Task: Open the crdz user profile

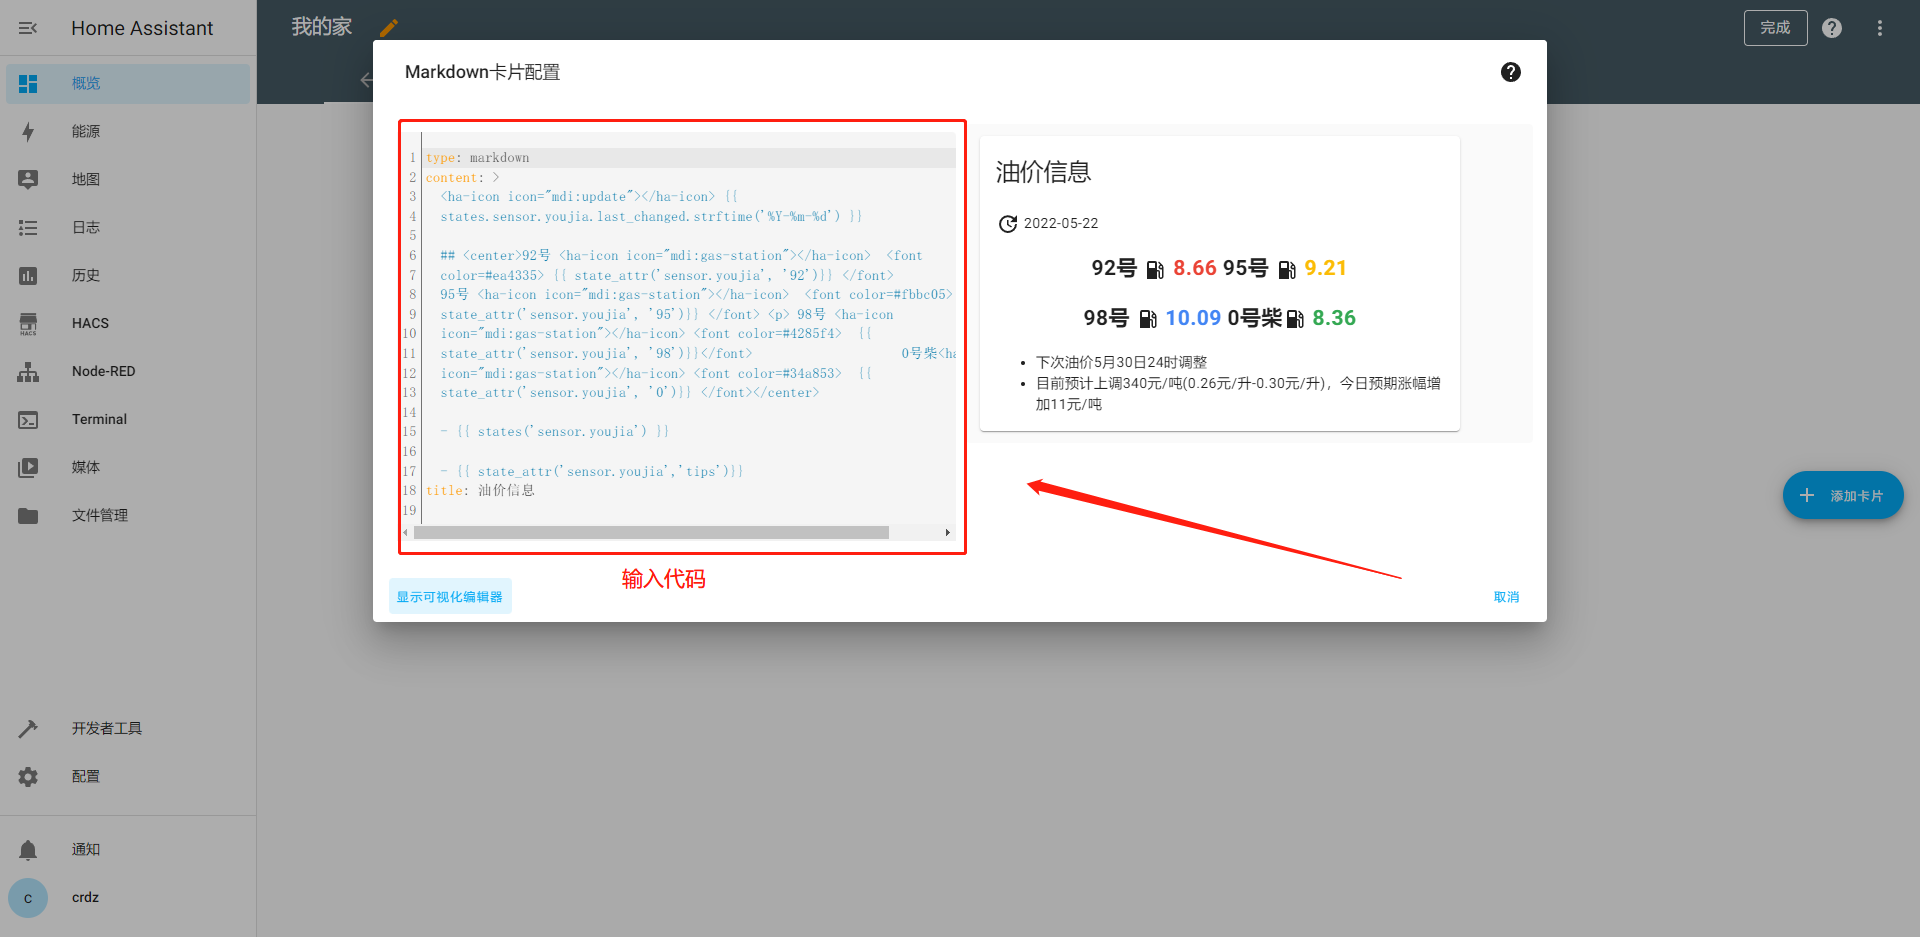Action: 85,898
